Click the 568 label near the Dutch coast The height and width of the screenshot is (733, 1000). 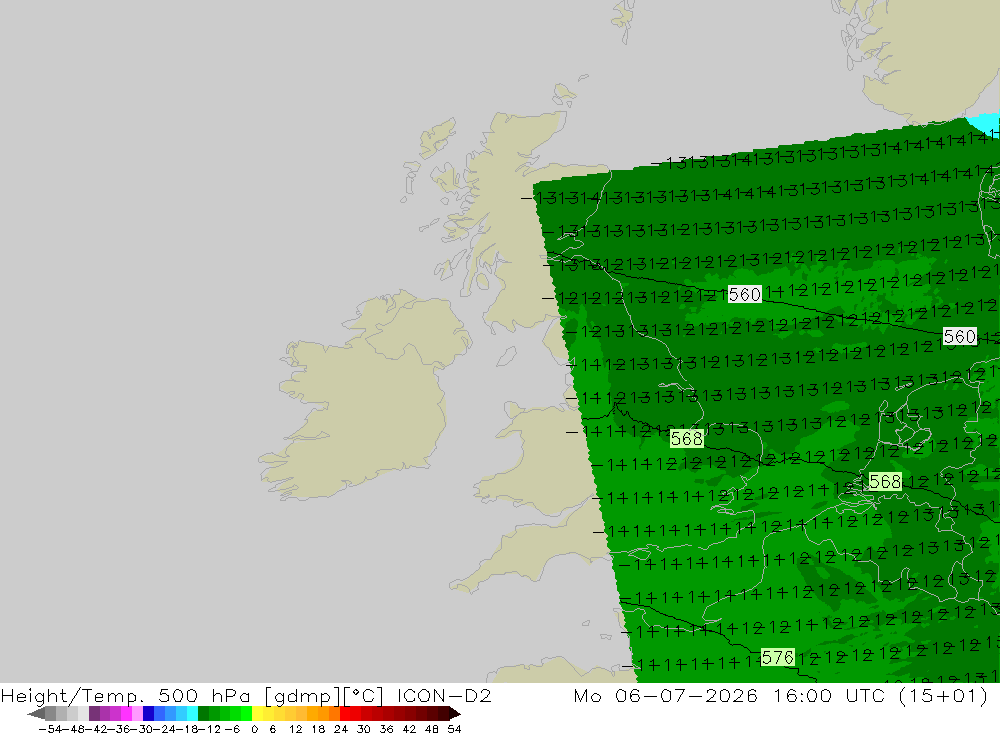point(885,482)
